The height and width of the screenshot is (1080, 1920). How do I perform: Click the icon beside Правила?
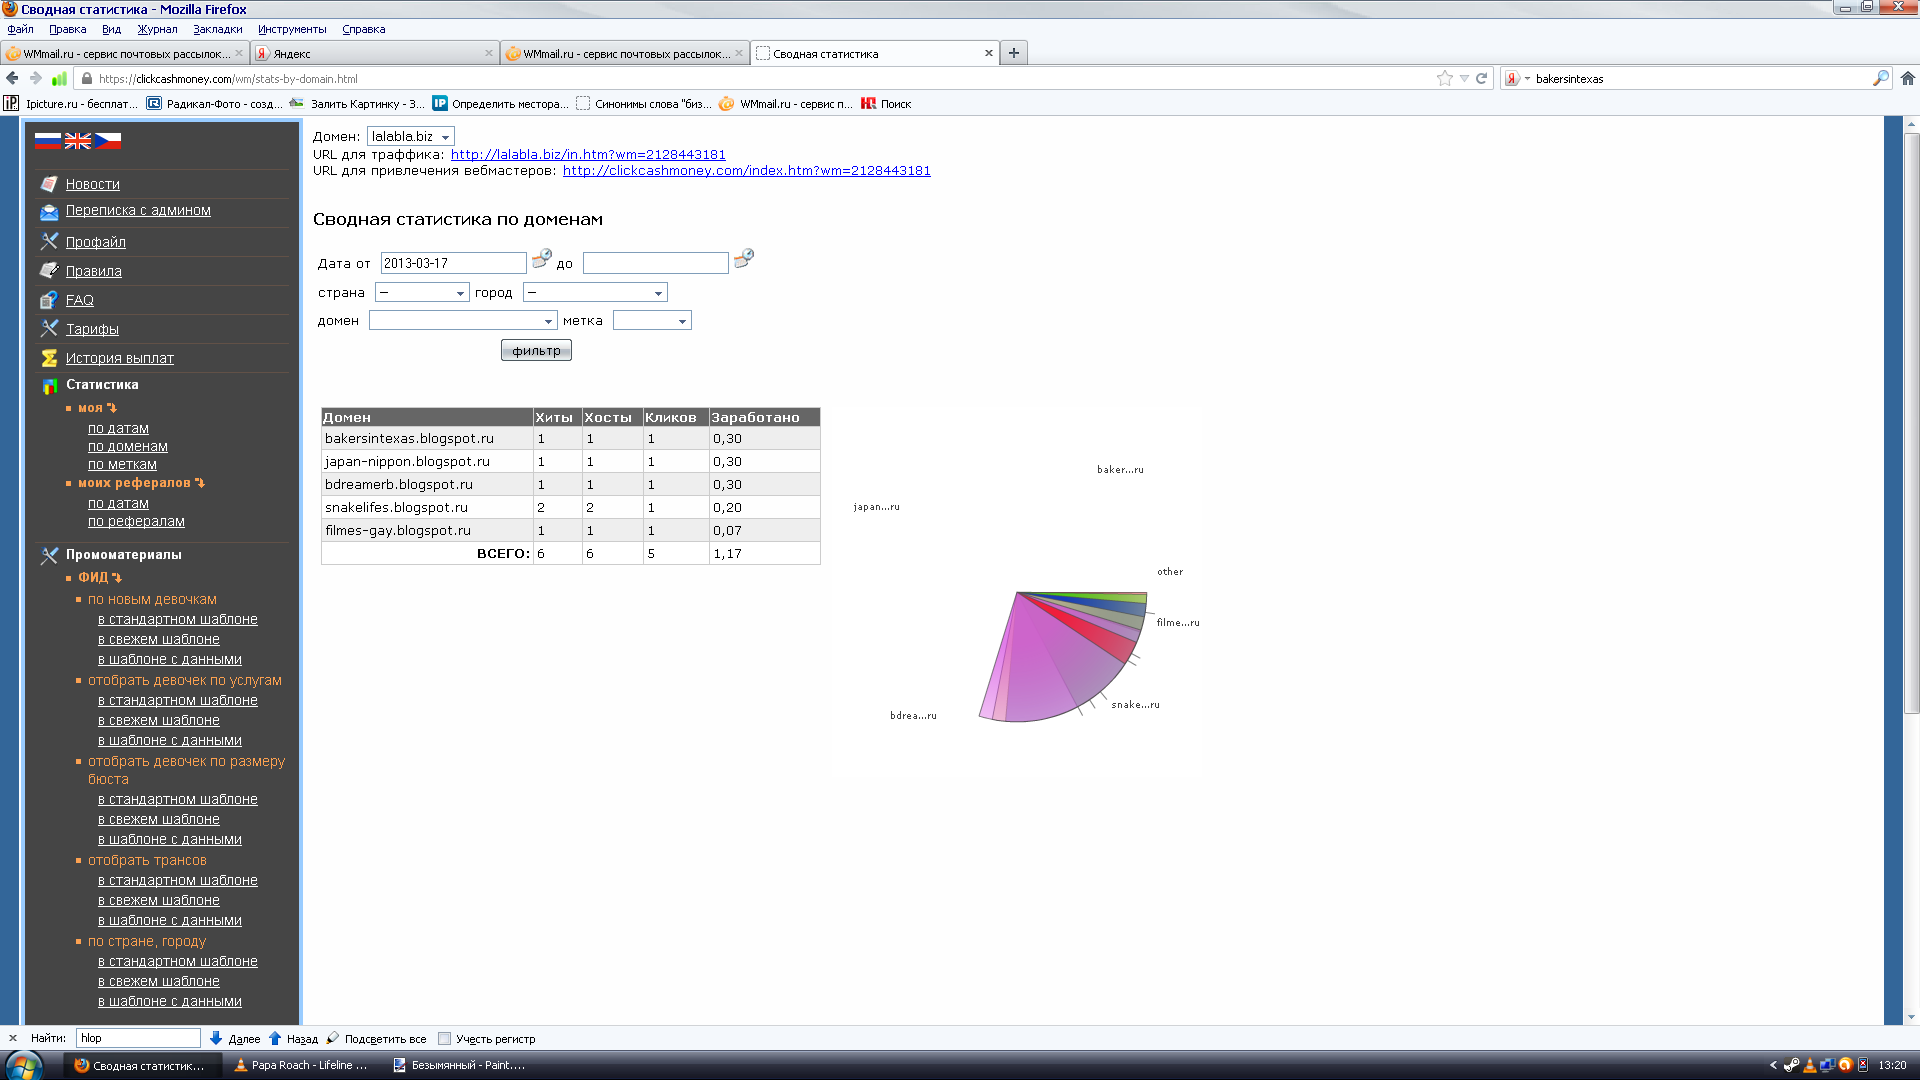pos(49,270)
